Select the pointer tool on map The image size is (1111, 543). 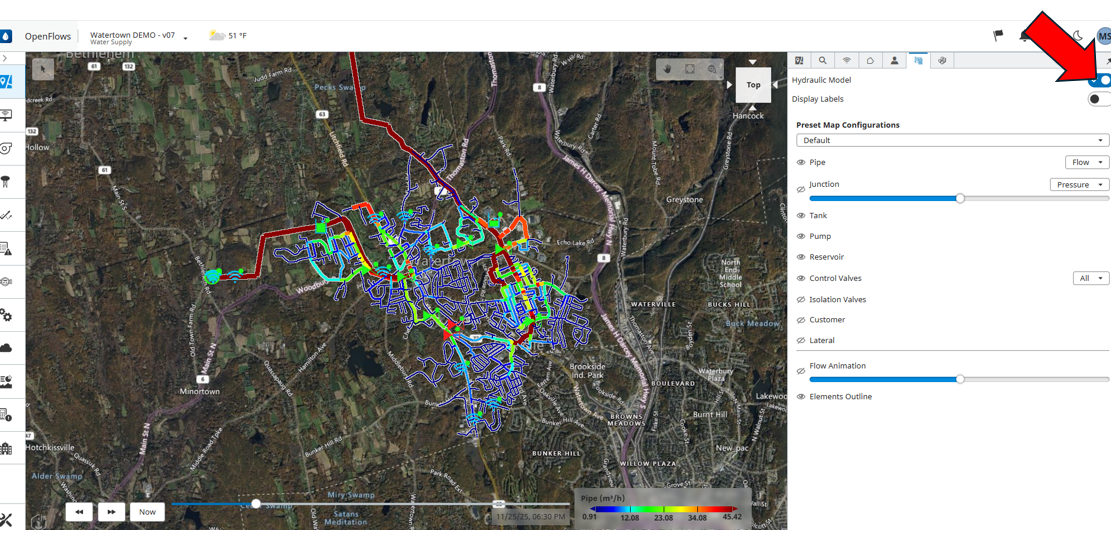pyautogui.click(x=43, y=69)
